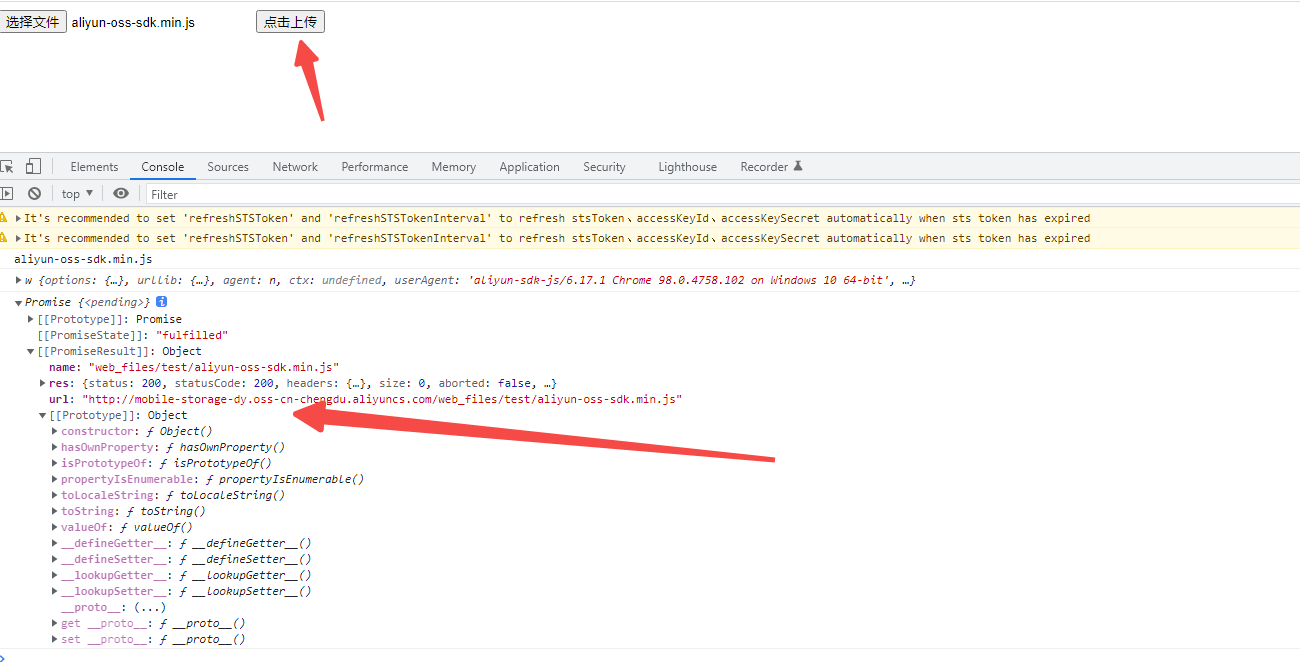Expand the w {options...} logged object
Viewport: 1300px width, 662px height.
(18, 280)
